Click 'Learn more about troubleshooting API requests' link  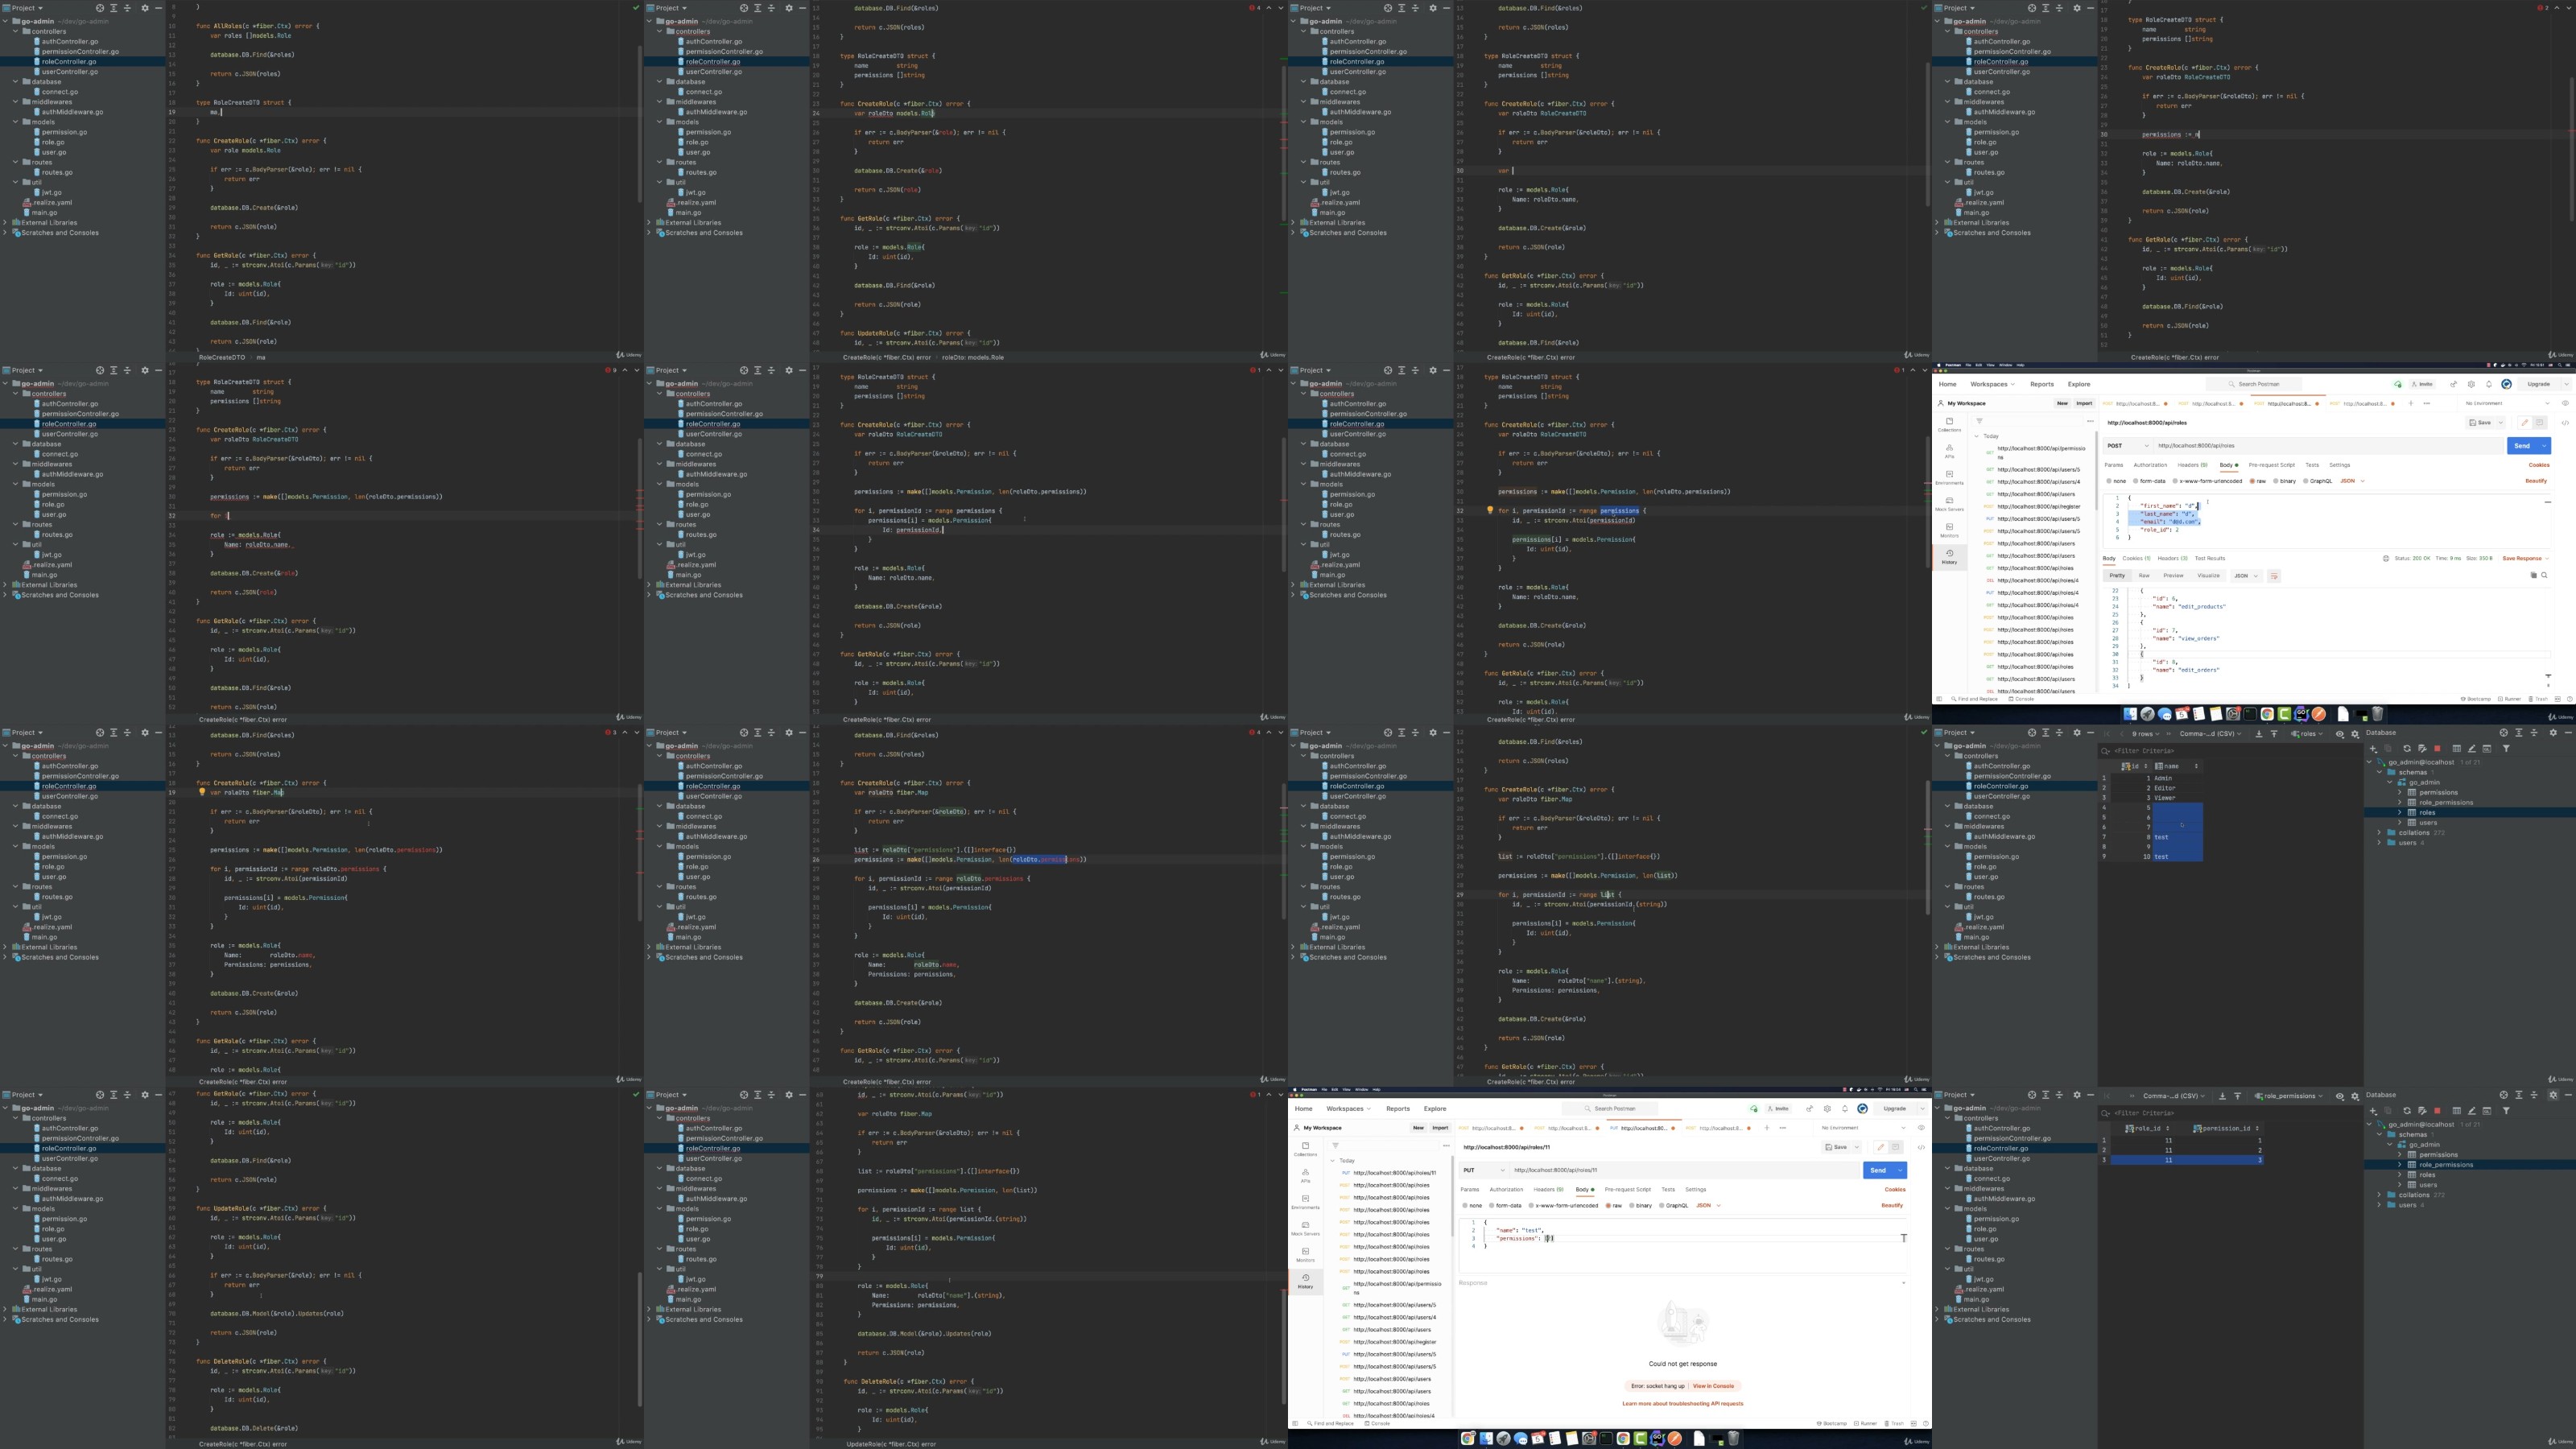(1683, 1403)
